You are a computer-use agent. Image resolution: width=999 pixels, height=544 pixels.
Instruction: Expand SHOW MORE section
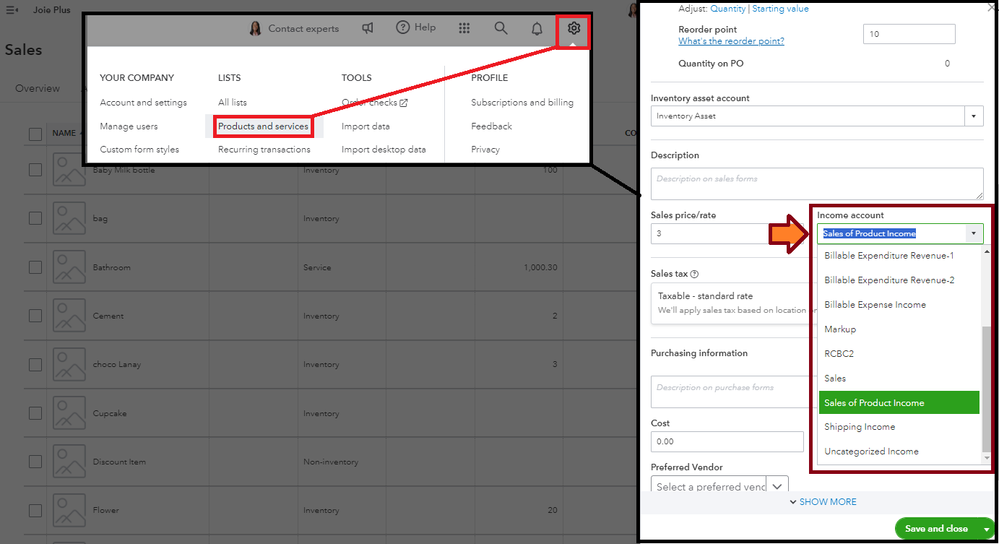tap(823, 502)
